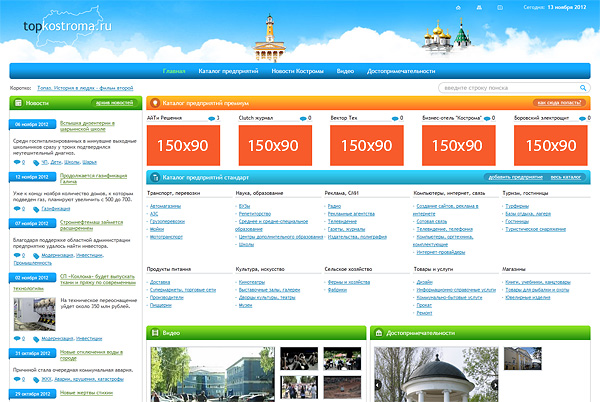Open the Каталог предприятий menu item

click(228, 71)
